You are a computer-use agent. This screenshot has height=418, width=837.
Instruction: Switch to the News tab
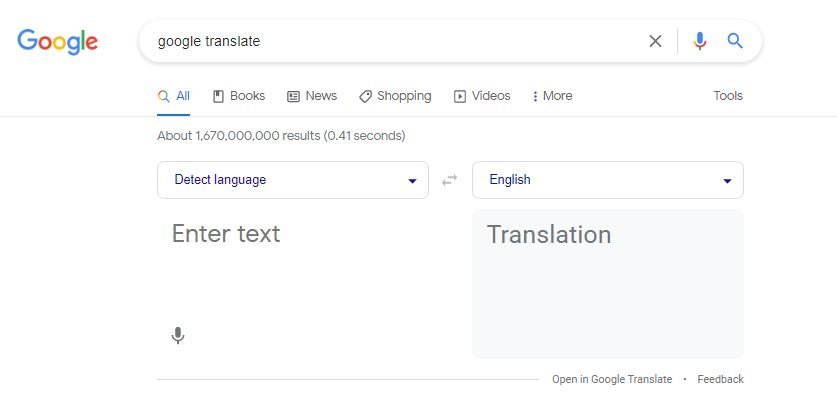pyautogui.click(x=312, y=96)
